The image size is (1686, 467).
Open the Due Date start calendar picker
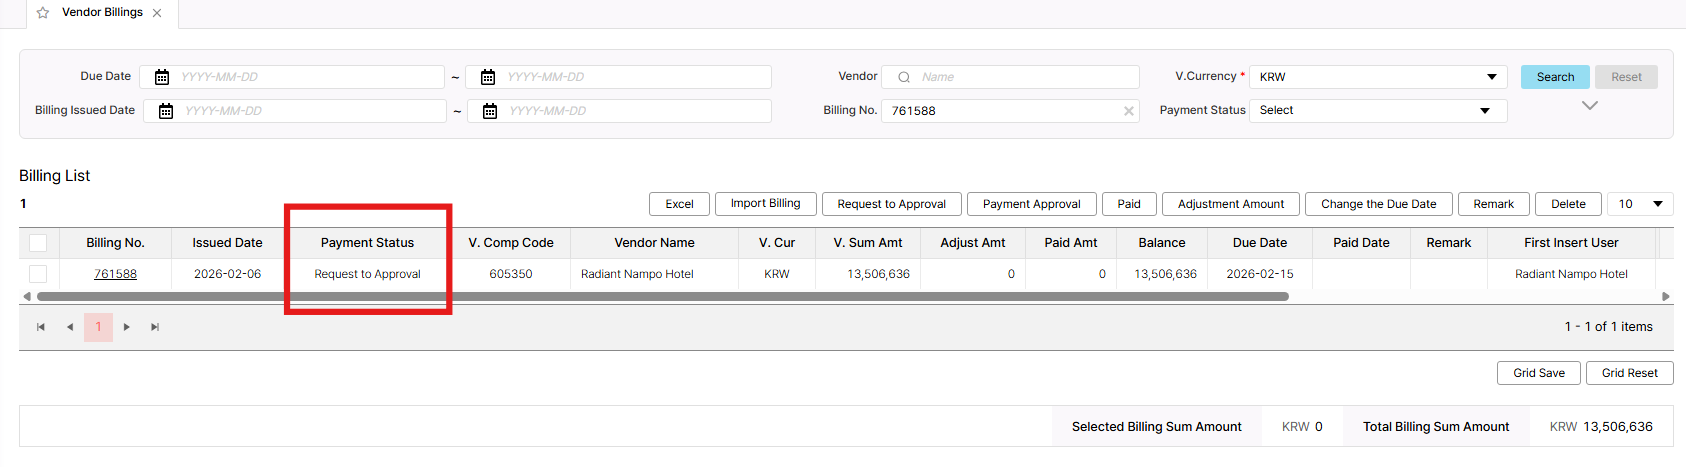click(x=162, y=77)
